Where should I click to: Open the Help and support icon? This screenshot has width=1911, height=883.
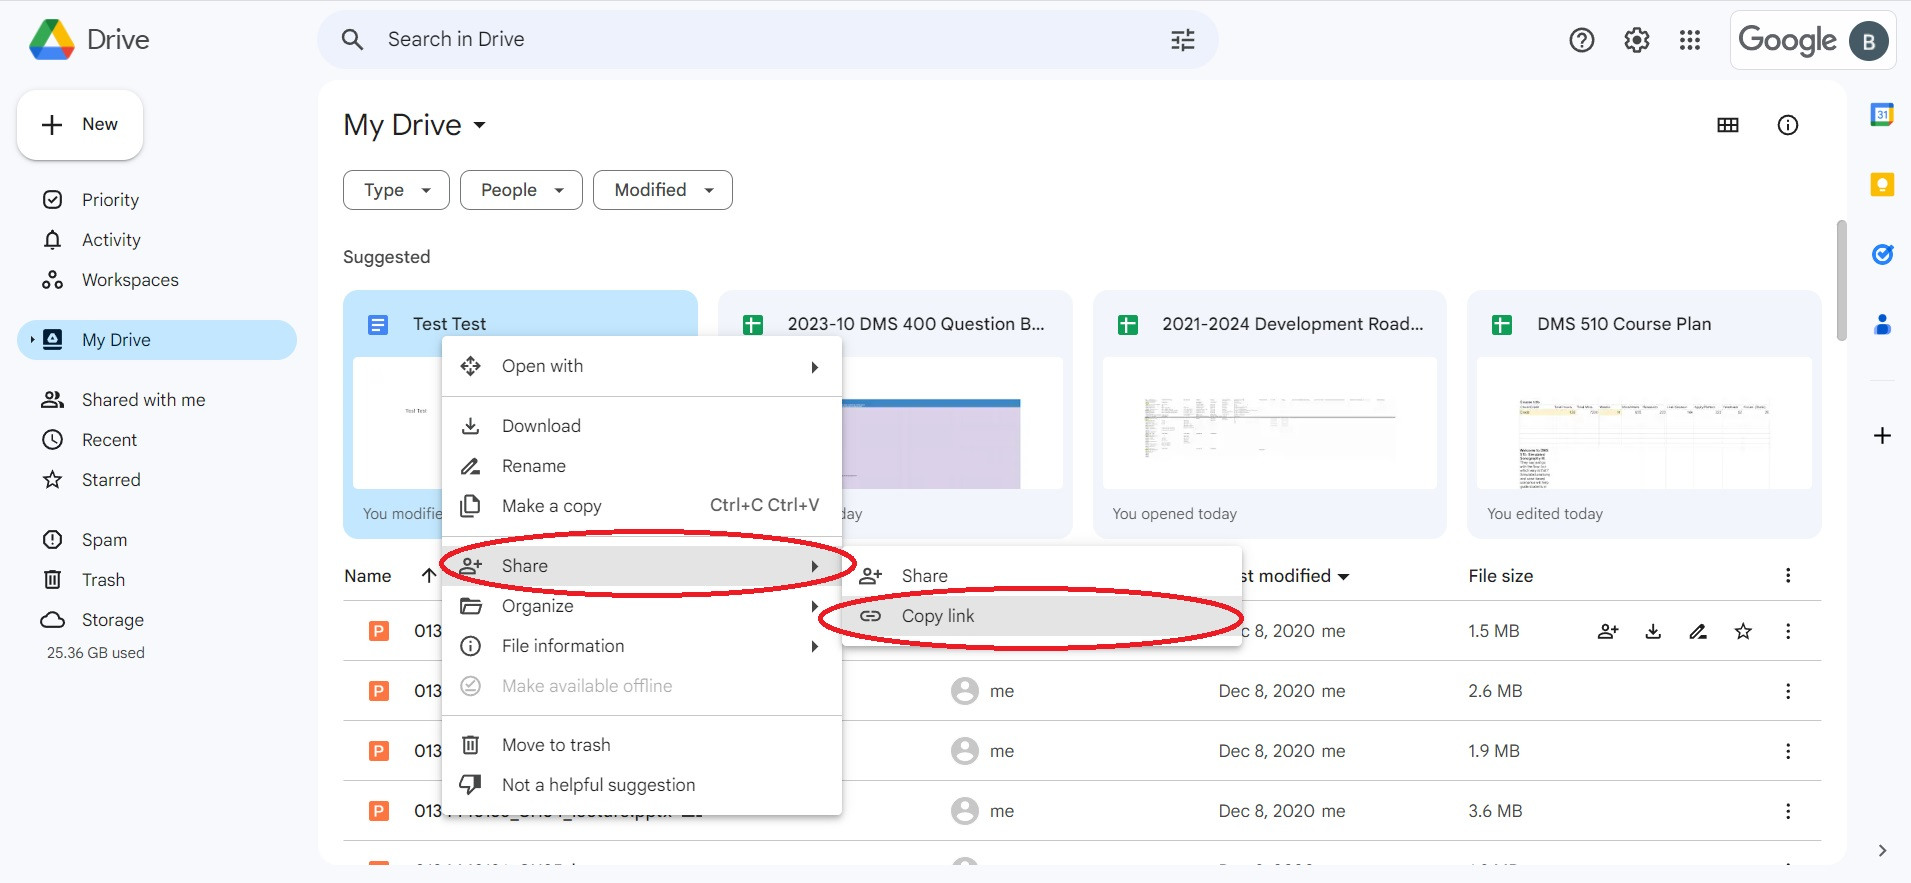(x=1581, y=40)
